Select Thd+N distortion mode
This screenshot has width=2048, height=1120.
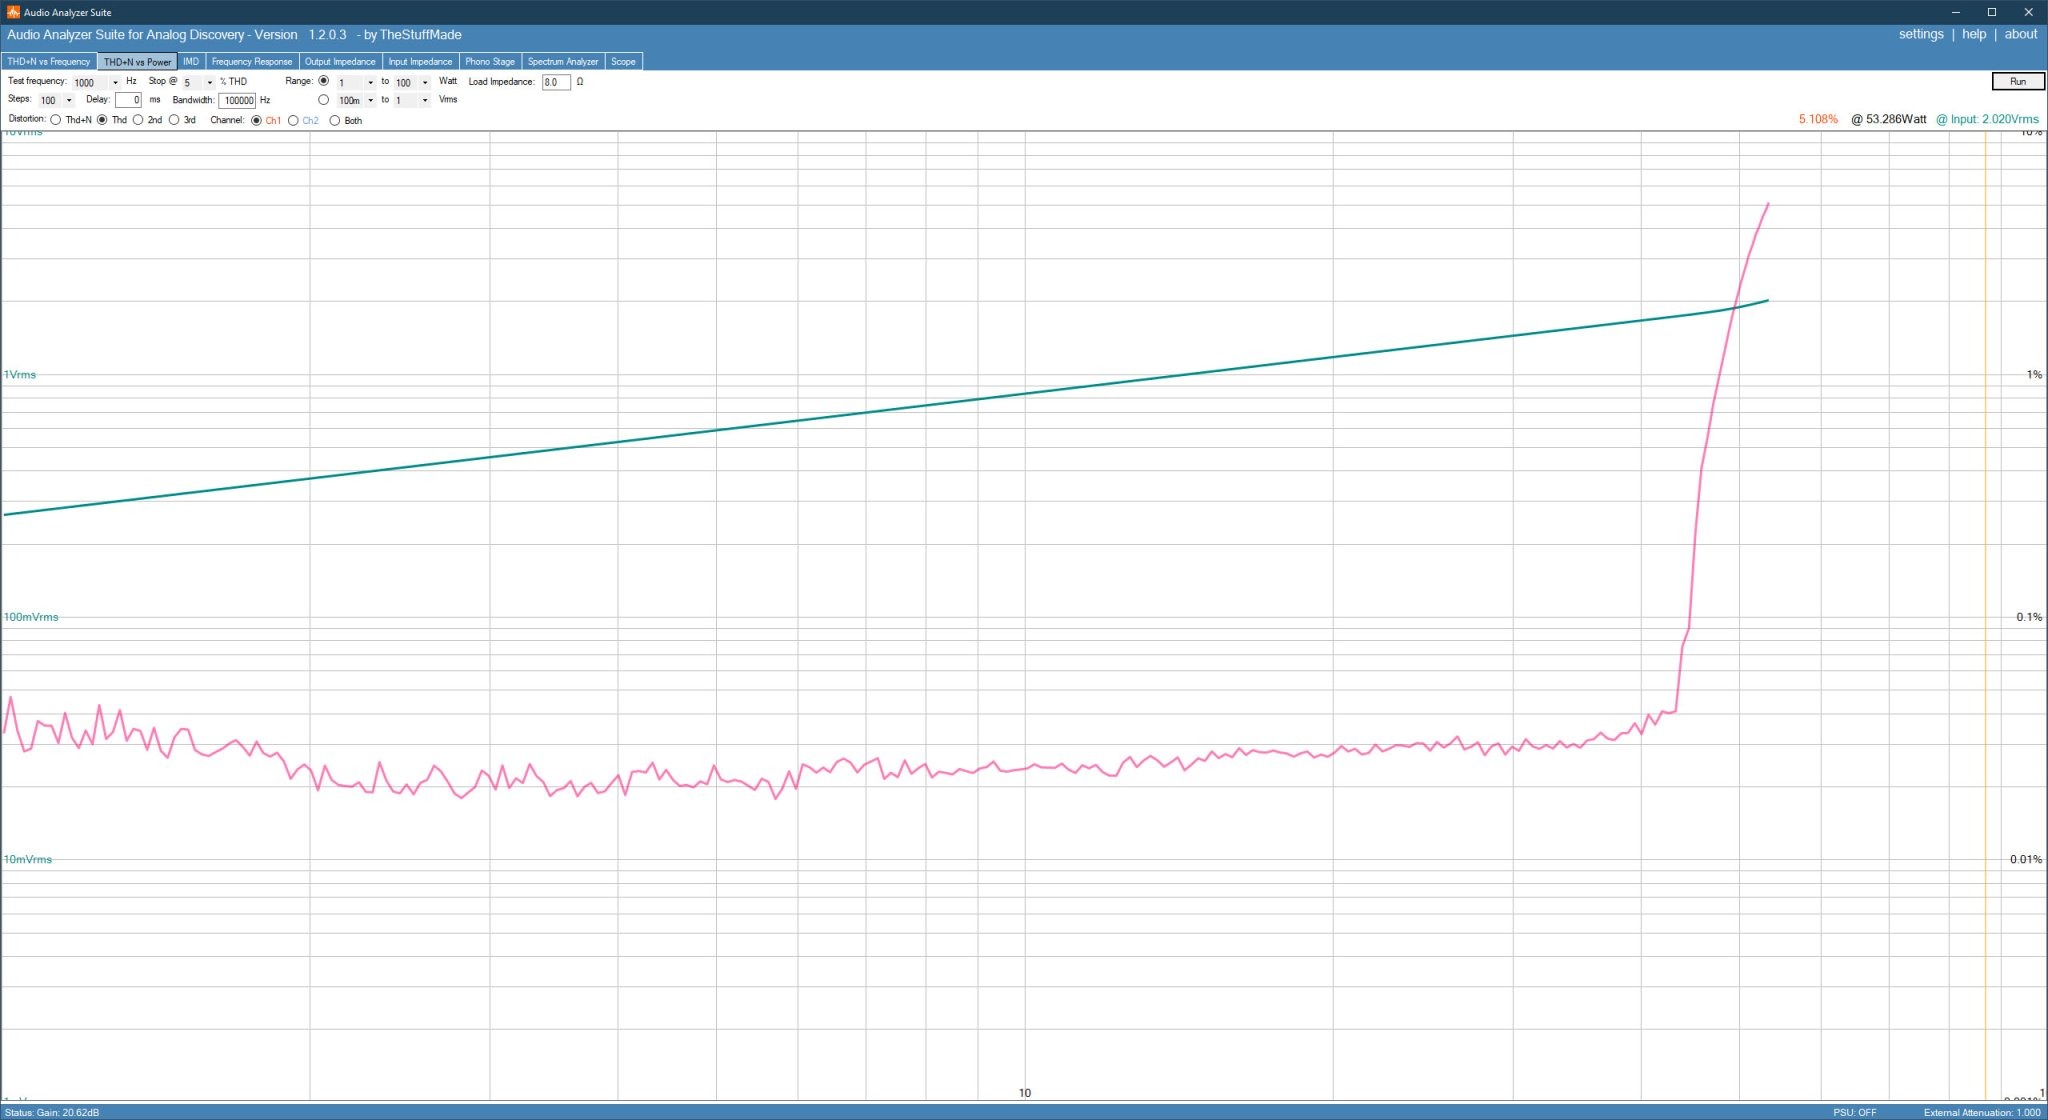(56, 120)
